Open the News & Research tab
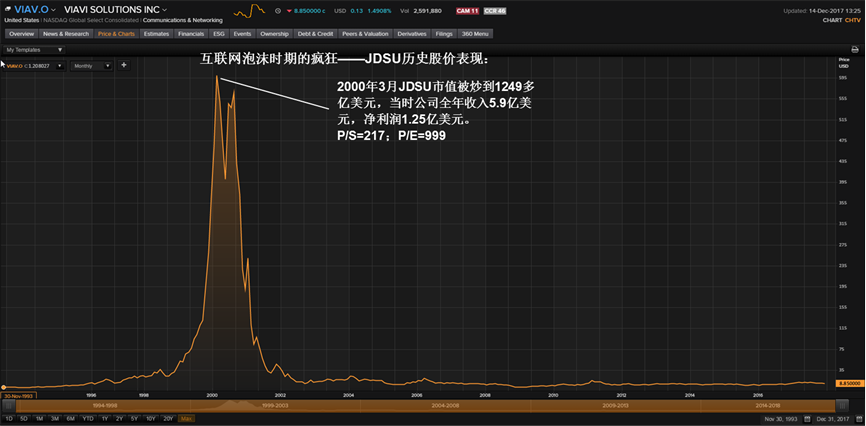 point(66,33)
